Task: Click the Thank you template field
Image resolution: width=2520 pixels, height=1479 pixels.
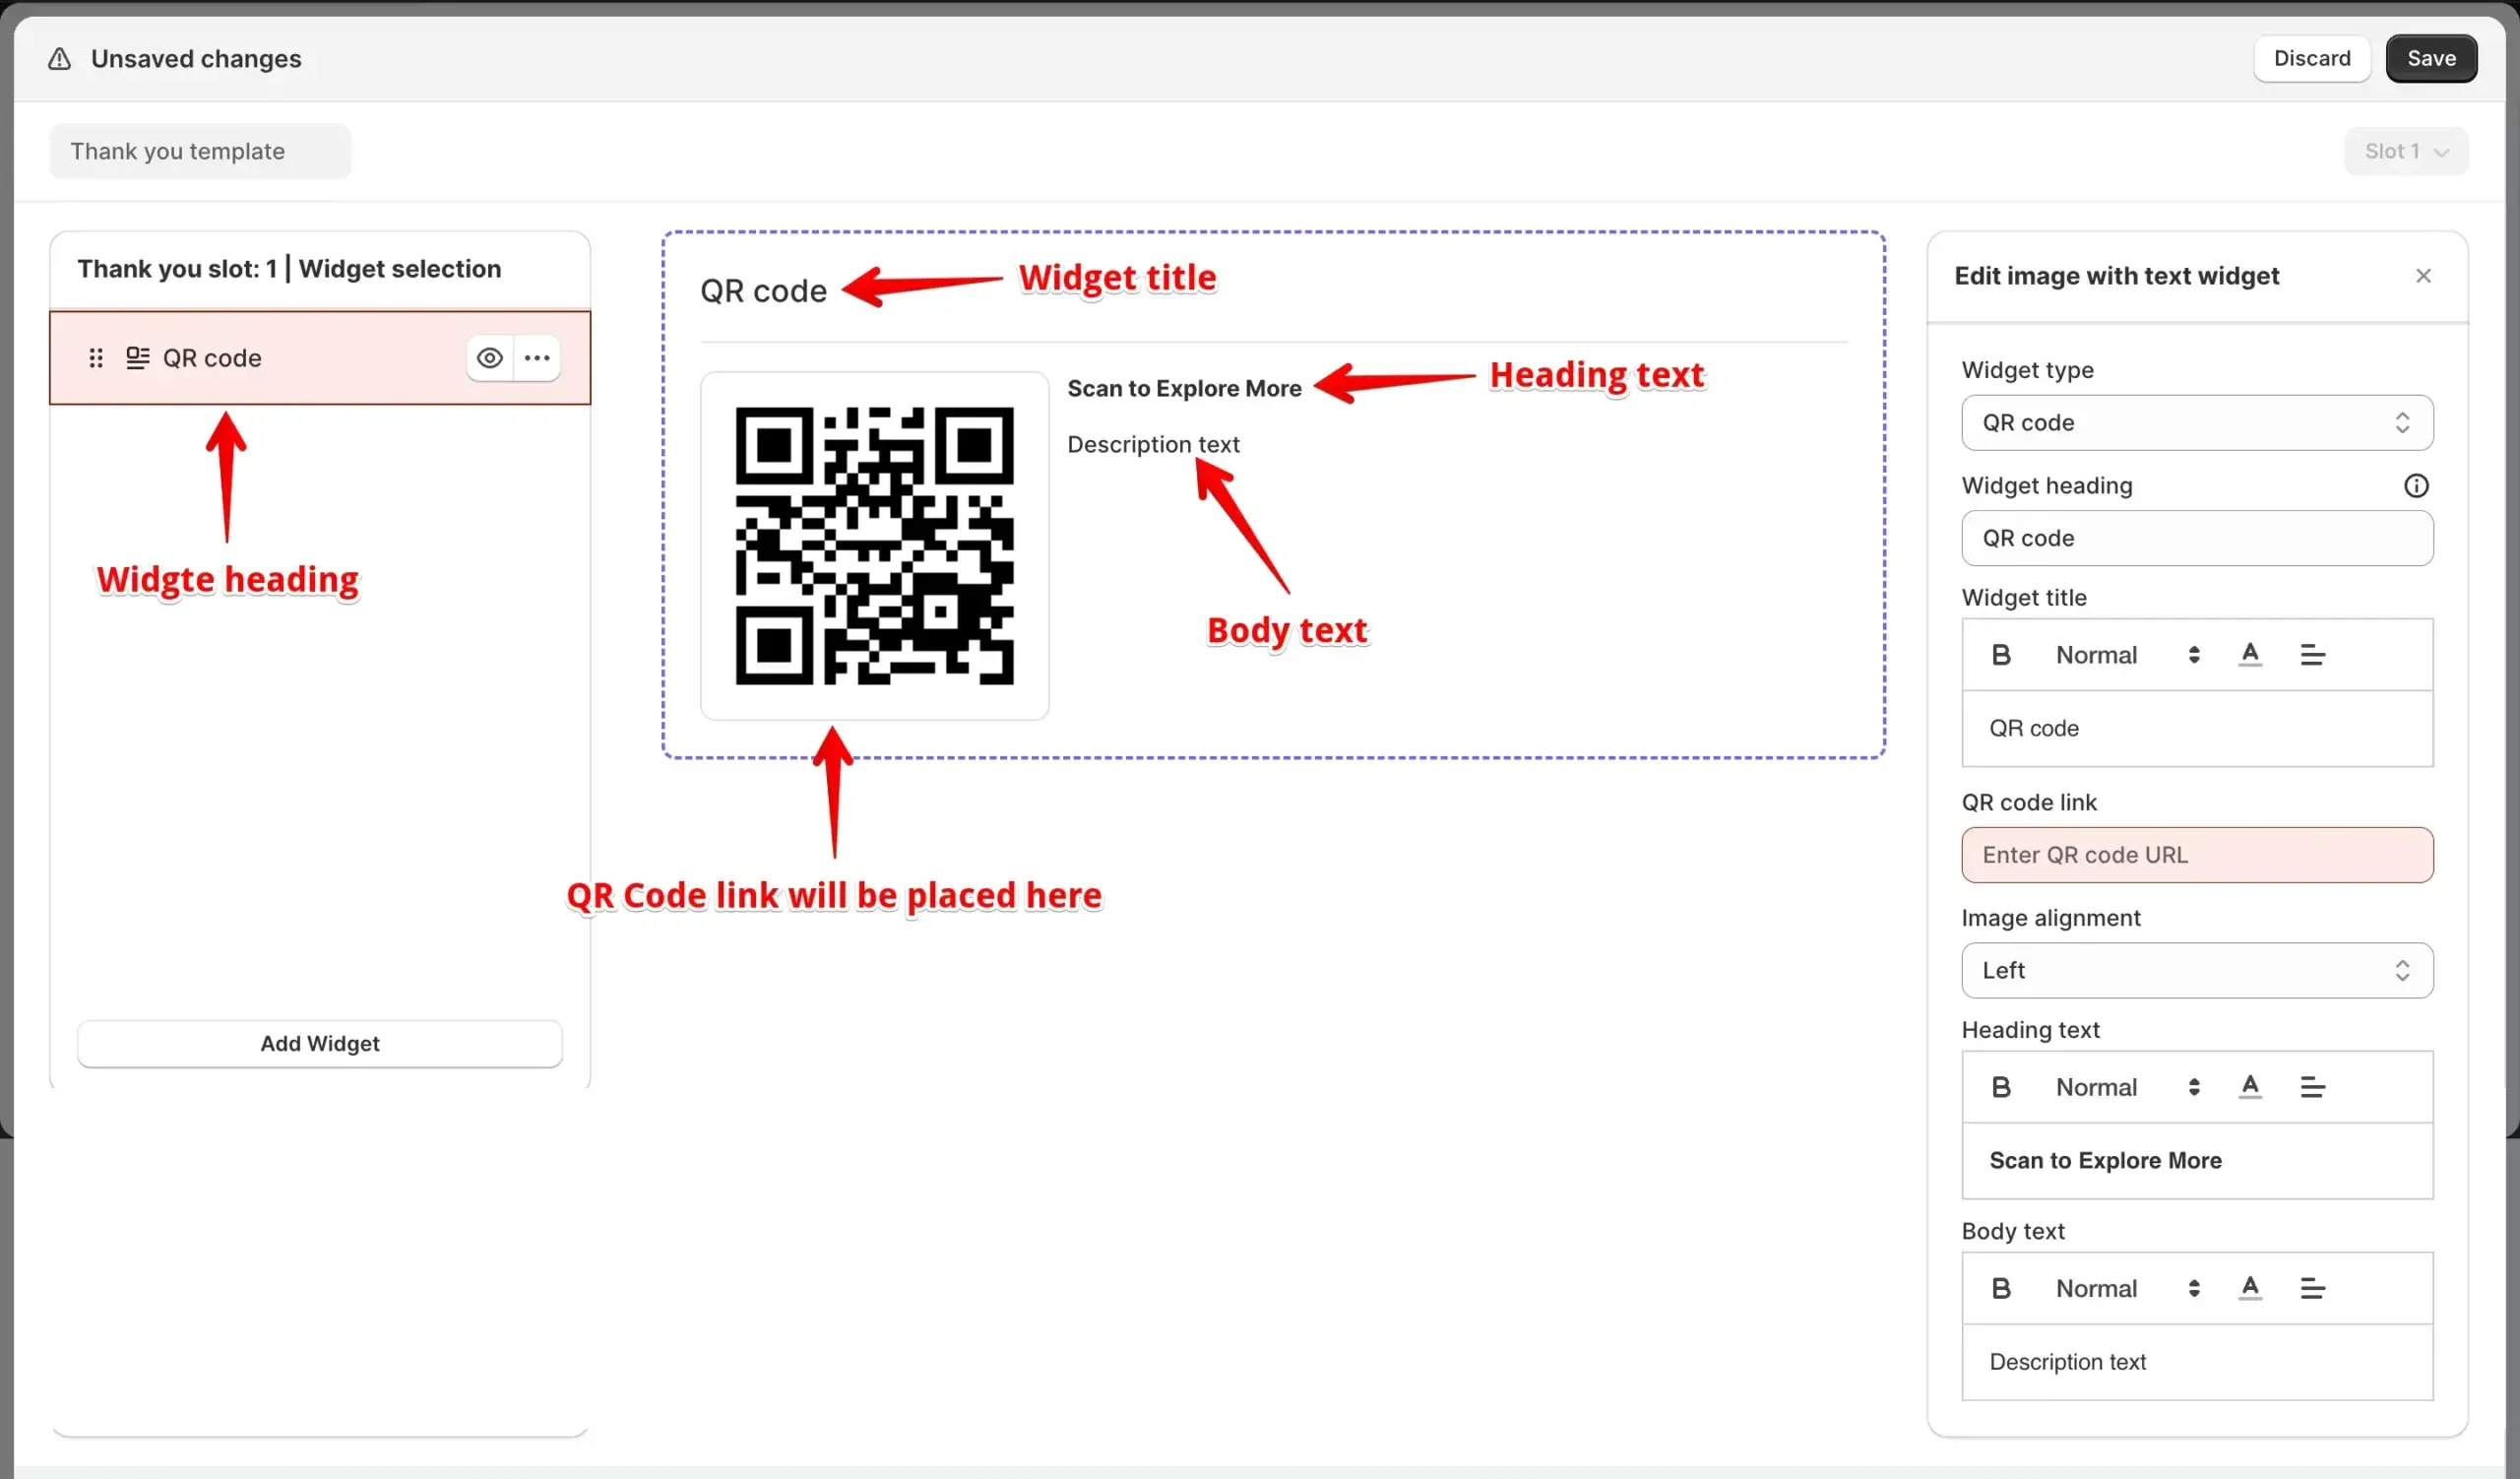Action: point(200,151)
